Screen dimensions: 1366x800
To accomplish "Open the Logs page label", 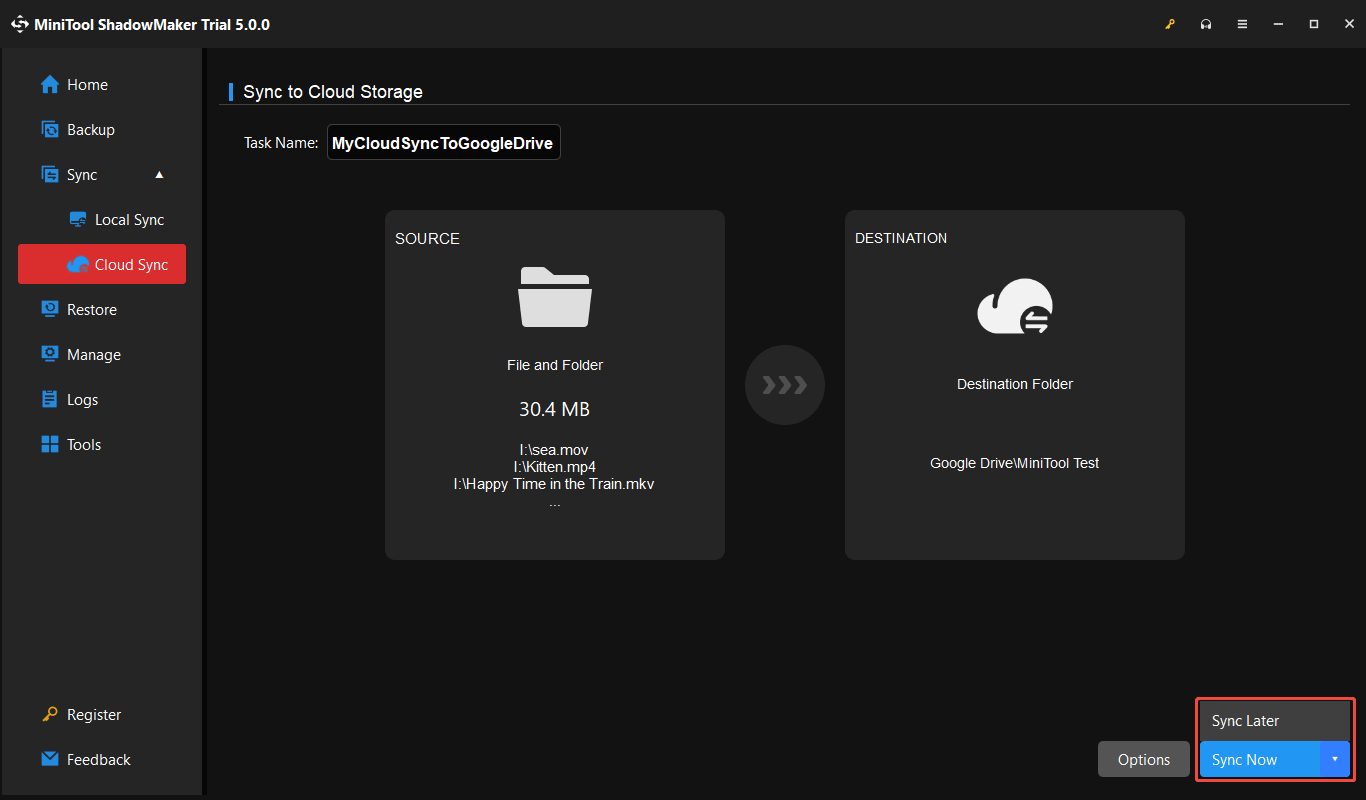I will pyautogui.click(x=82, y=400).
